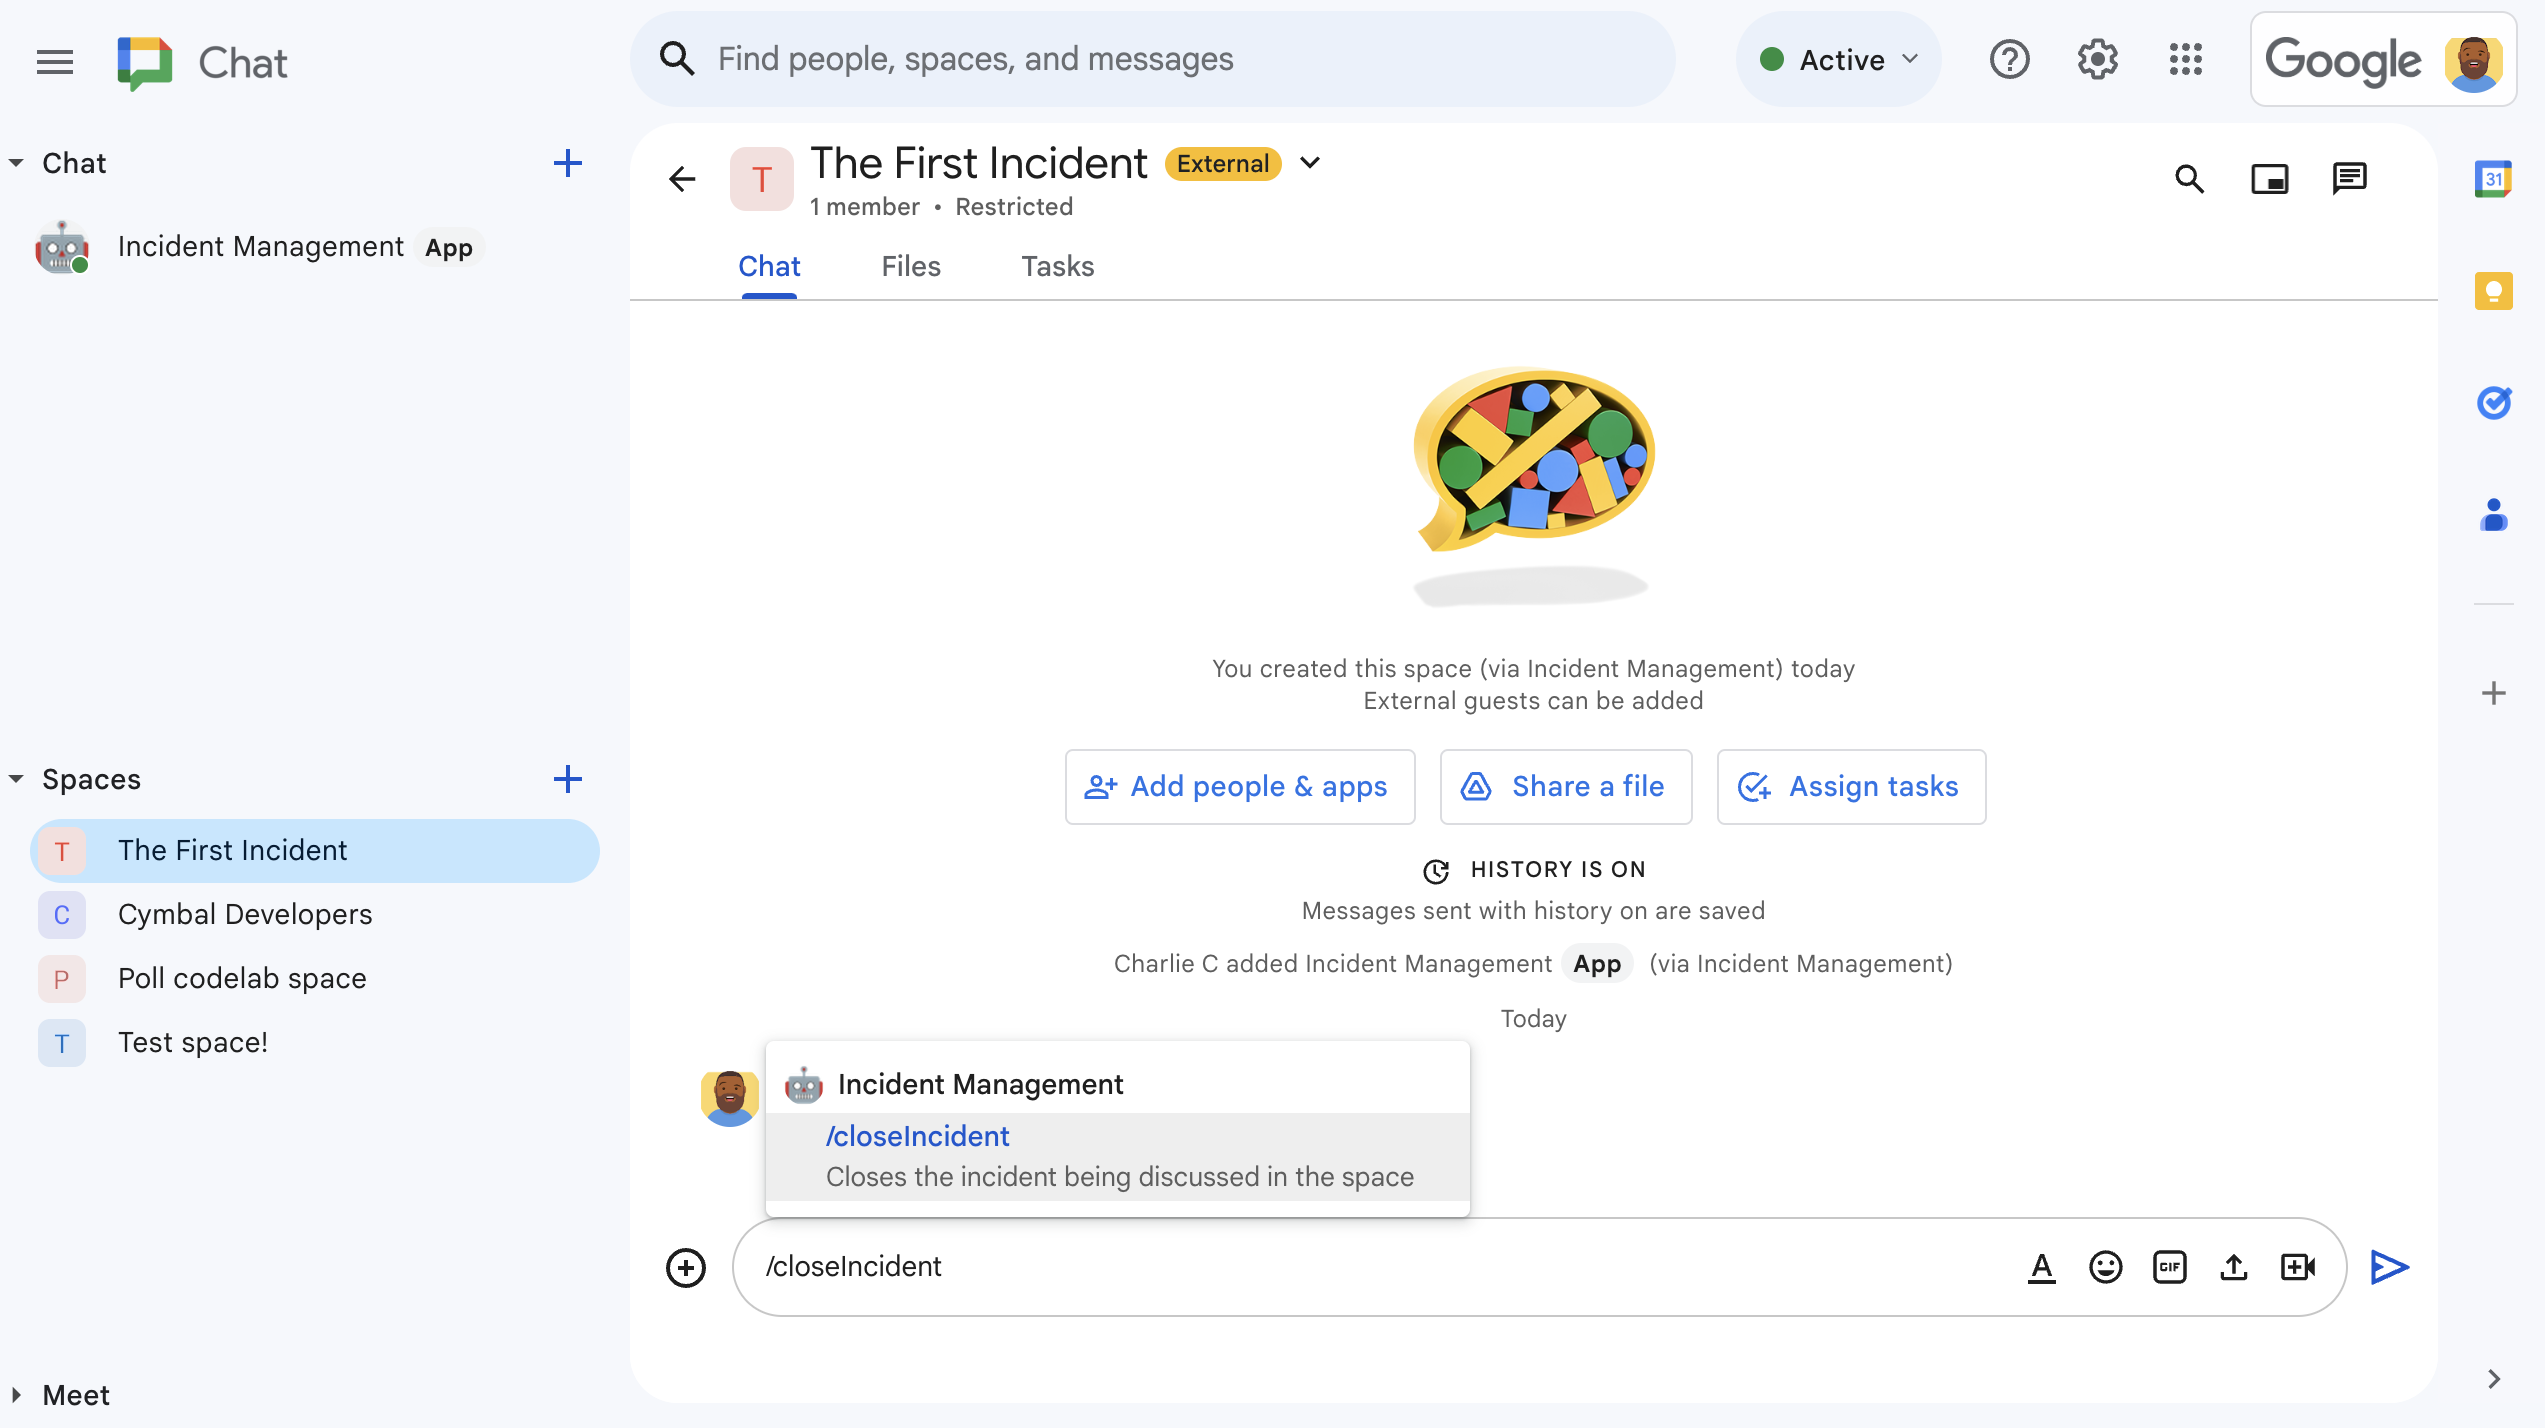Screen dimensions: 2545x1428
Task: Click the GIF icon in message toolbar
Action: point(2169,1267)
